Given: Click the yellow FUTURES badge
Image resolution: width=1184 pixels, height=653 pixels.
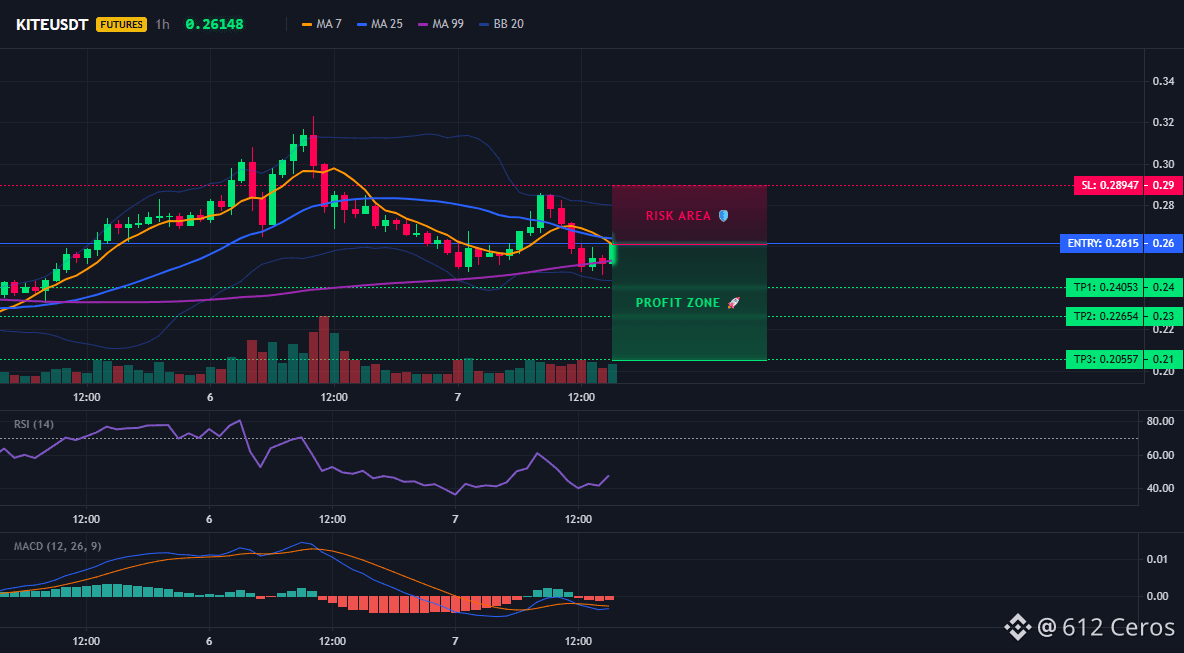Looking at the screenshot, I should click(x=121, y=24).
